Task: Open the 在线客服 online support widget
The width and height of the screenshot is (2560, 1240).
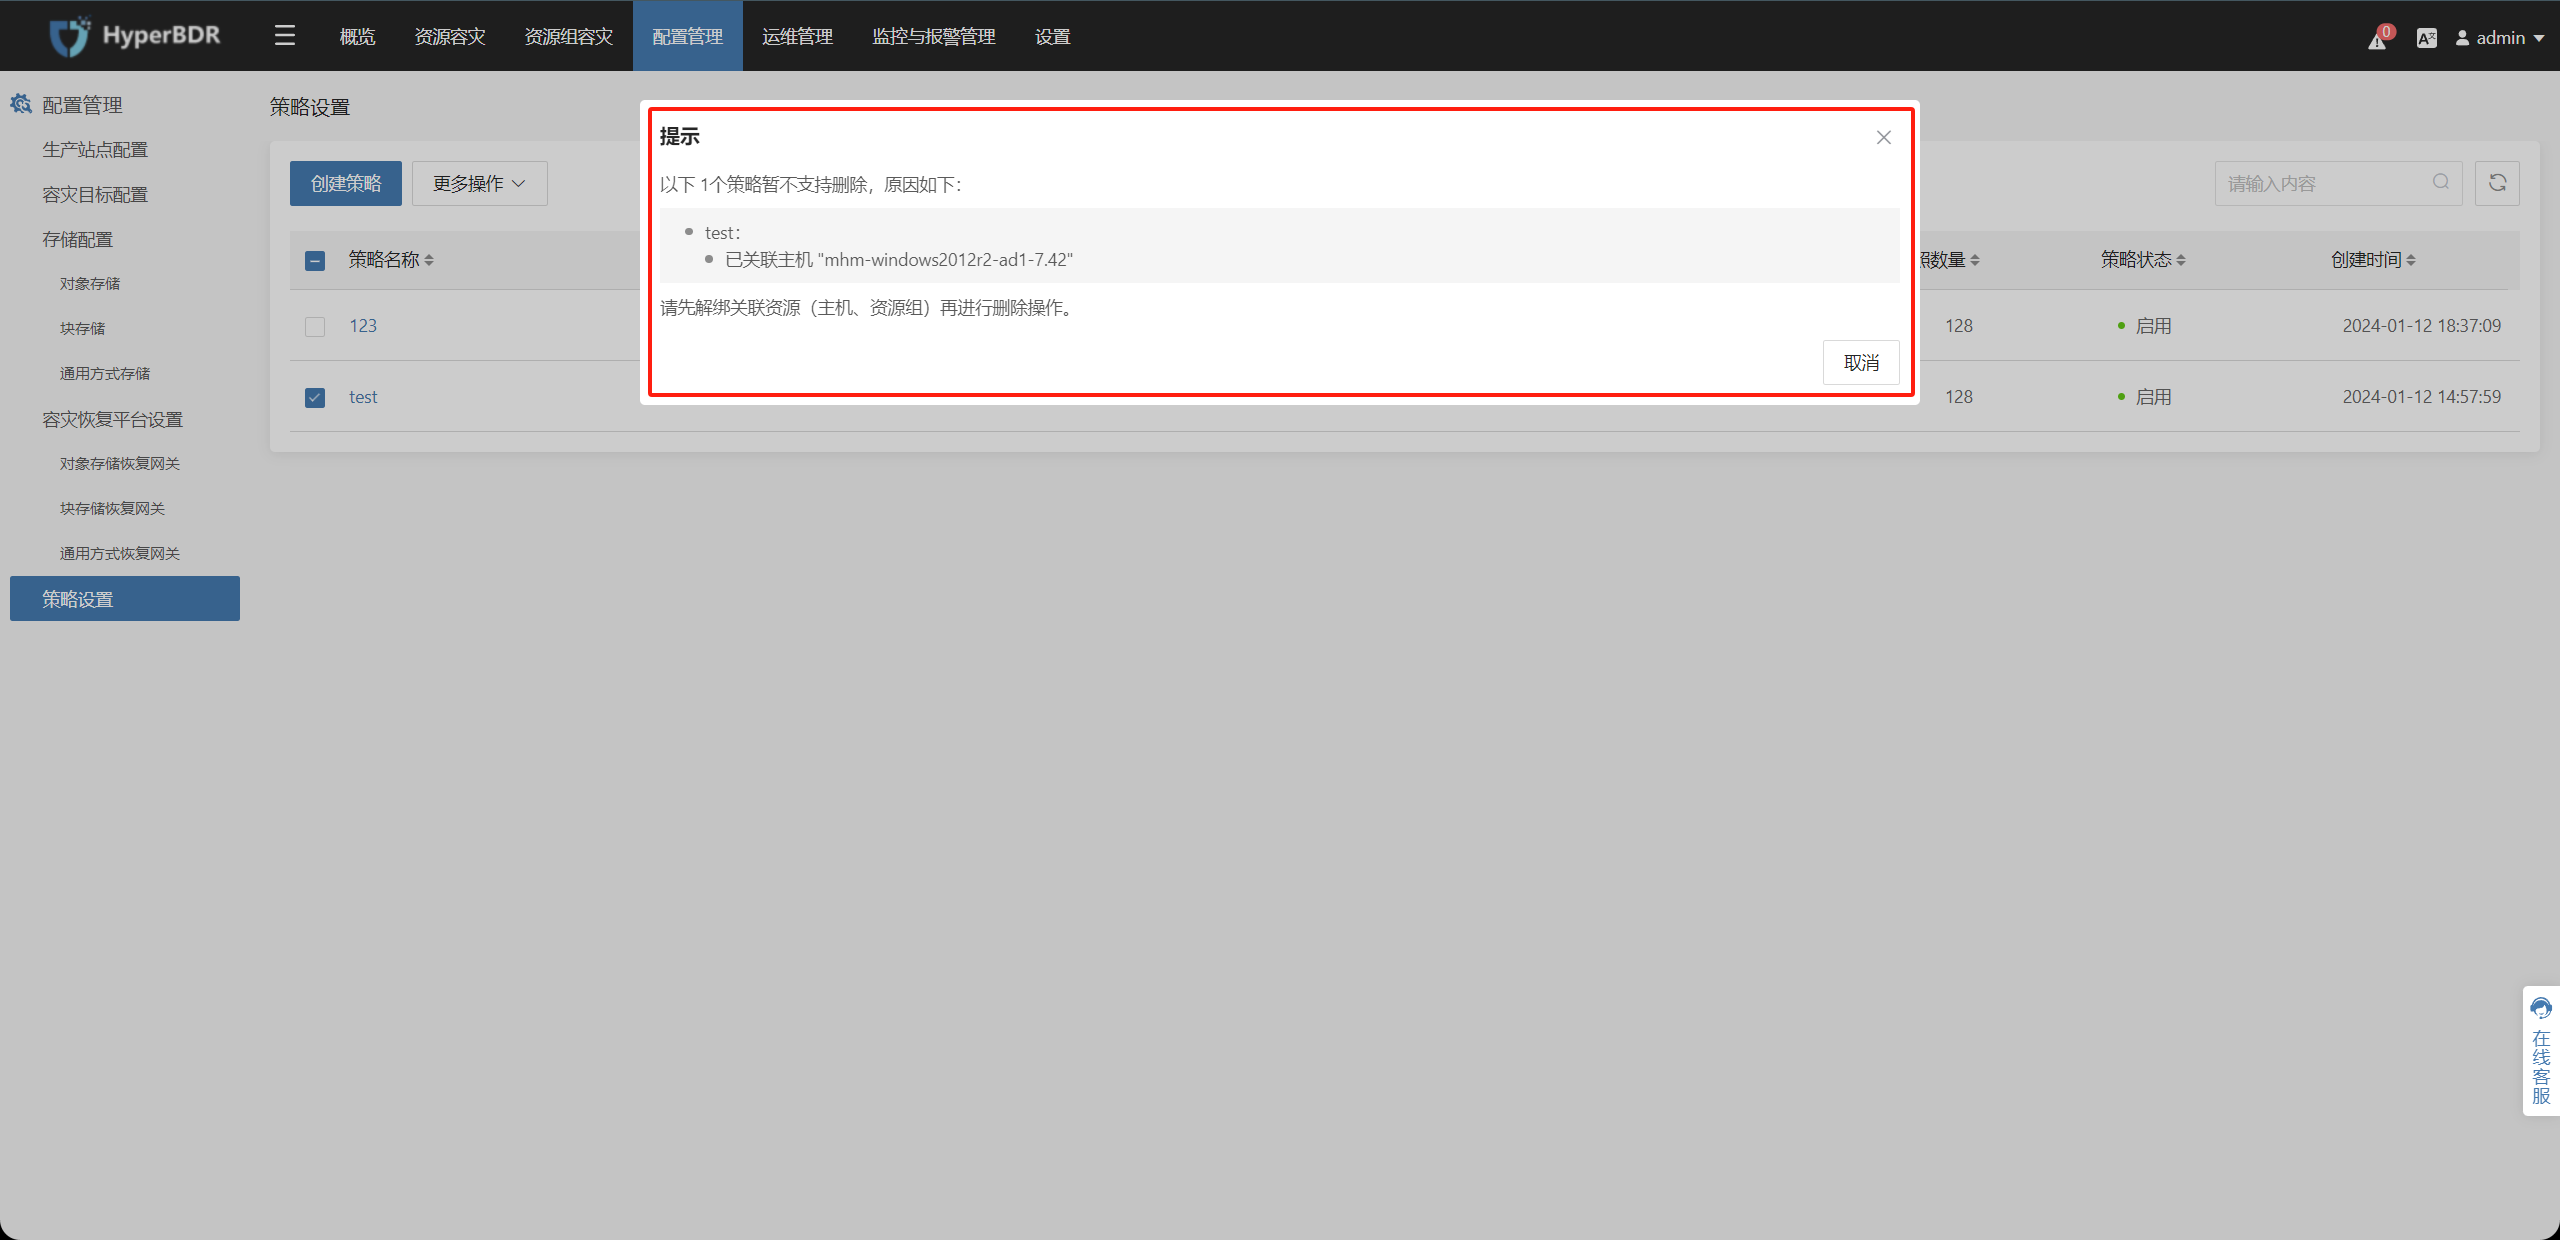Action: (x=2541, y=1051)
